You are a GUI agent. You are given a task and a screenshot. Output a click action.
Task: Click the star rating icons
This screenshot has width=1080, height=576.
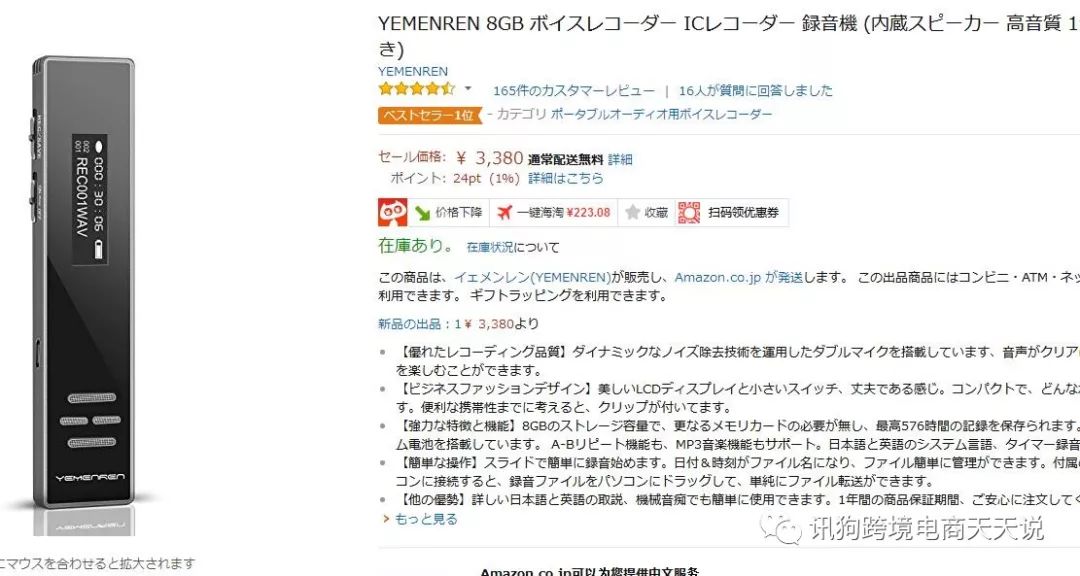416,89
